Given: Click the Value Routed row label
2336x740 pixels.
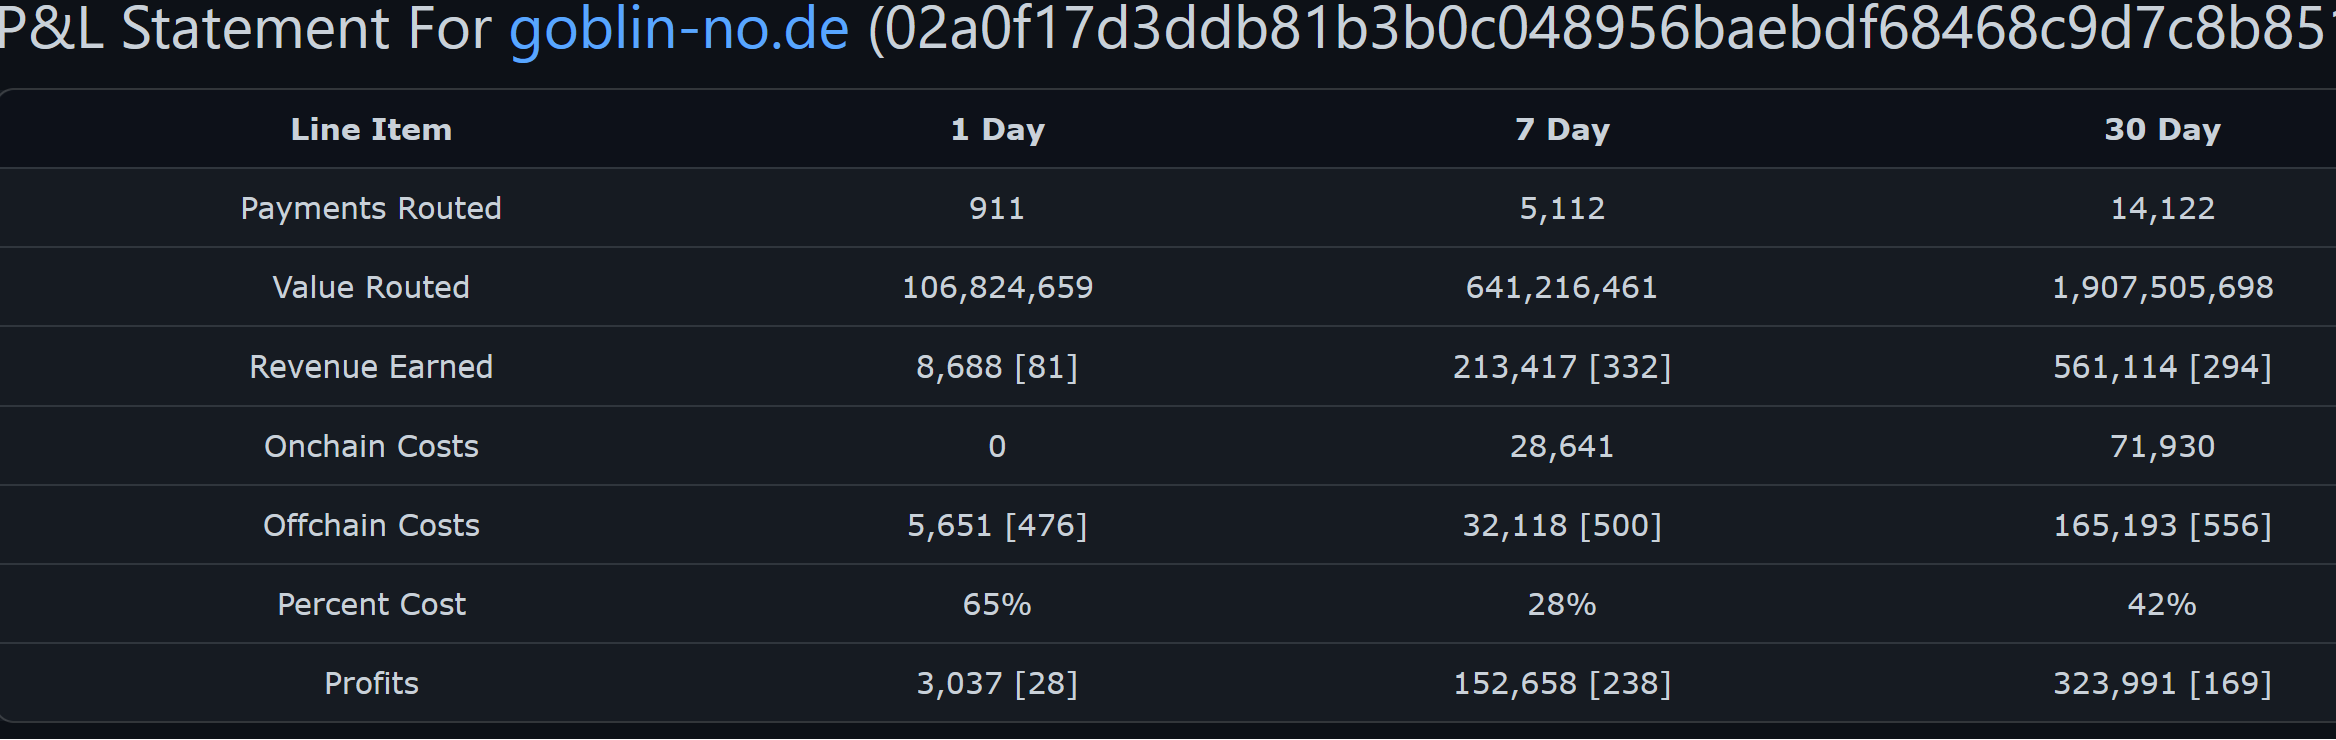Looking at the screenshot, I should pos(371,287).
